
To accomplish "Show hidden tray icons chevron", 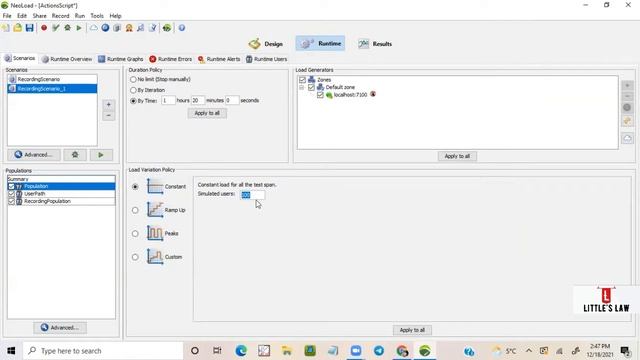I will point(529,351).
